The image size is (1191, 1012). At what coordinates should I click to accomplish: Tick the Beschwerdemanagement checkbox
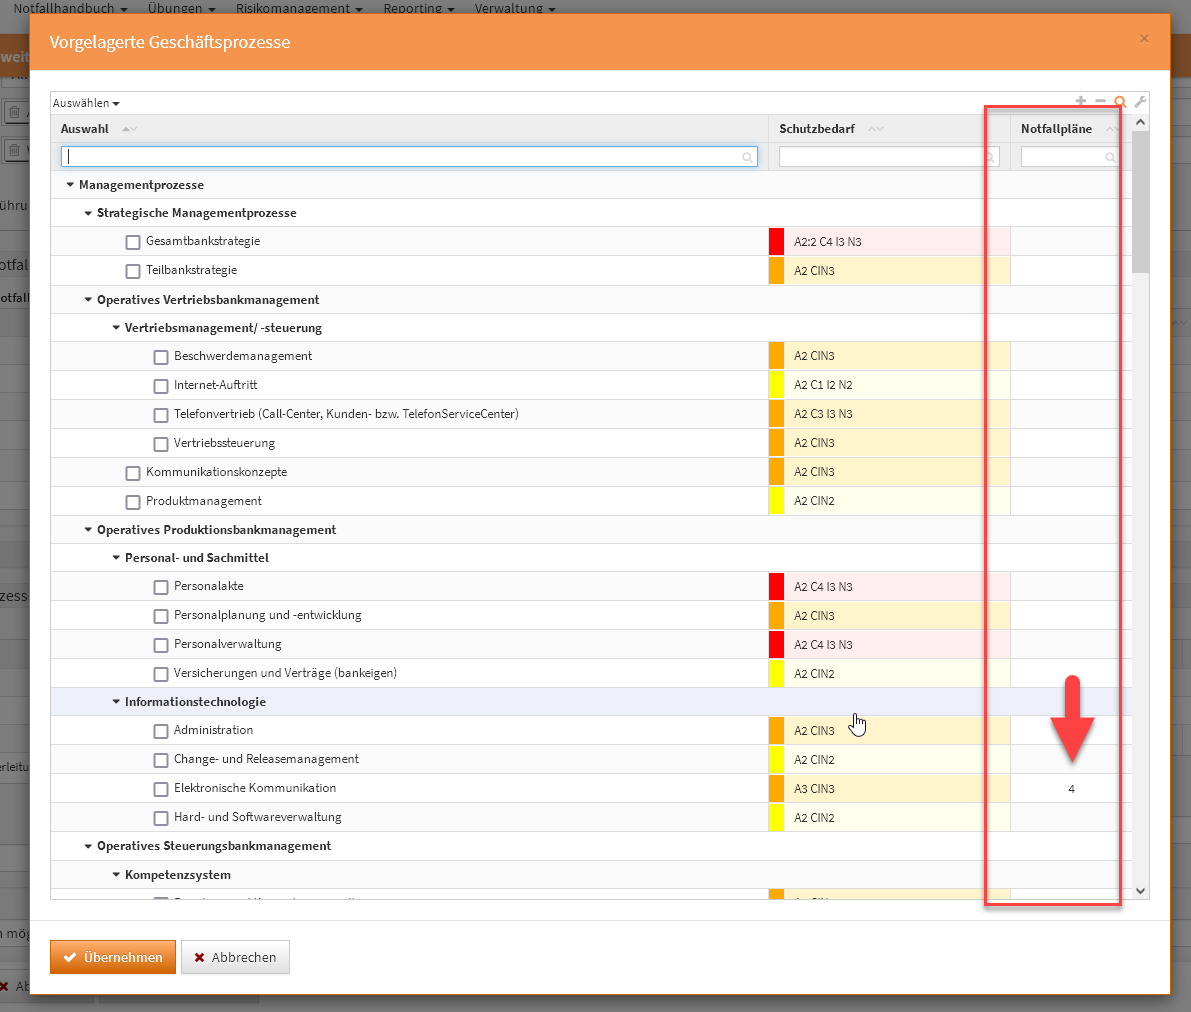(x=161, y=357)
